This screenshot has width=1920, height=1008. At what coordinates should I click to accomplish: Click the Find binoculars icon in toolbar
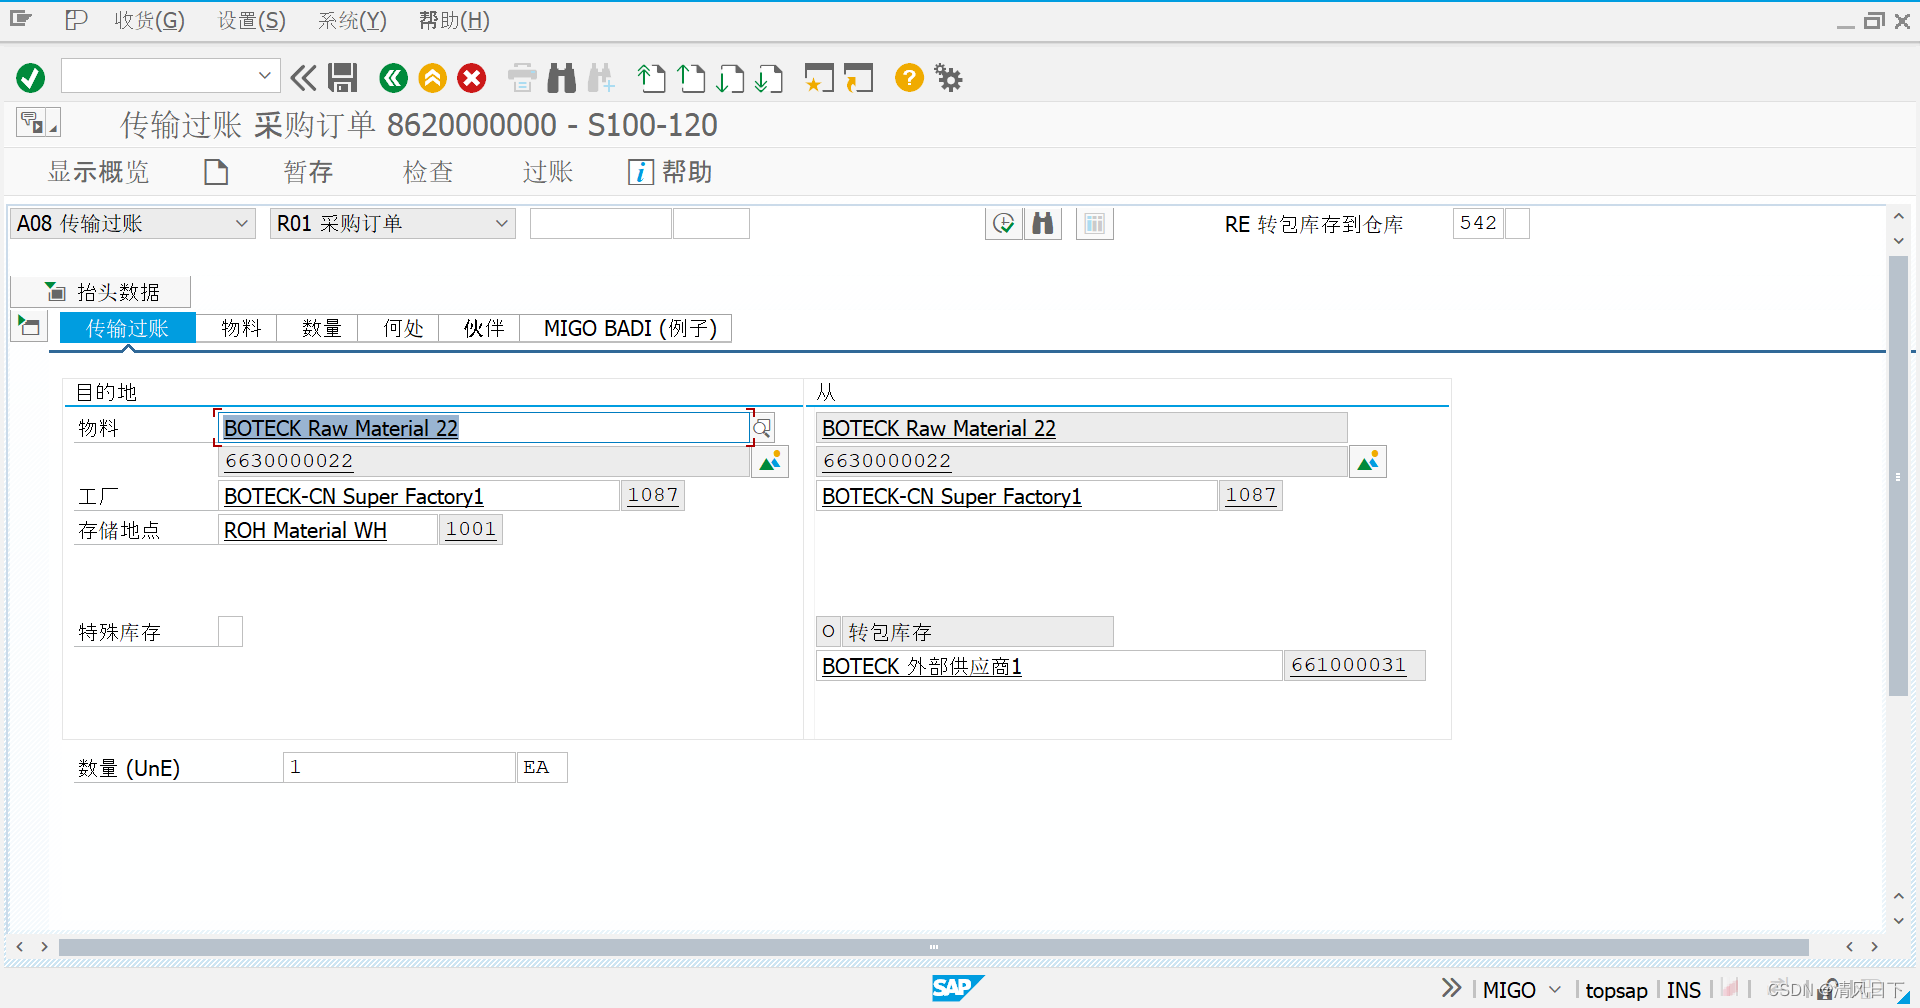pos(562,77)
